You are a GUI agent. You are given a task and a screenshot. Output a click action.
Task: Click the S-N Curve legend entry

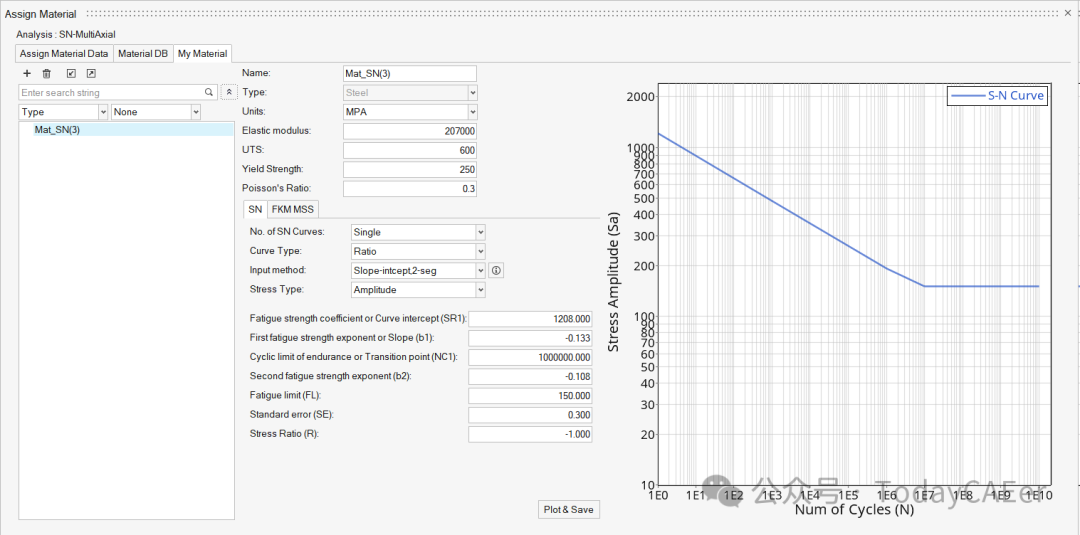pos(997,96)
